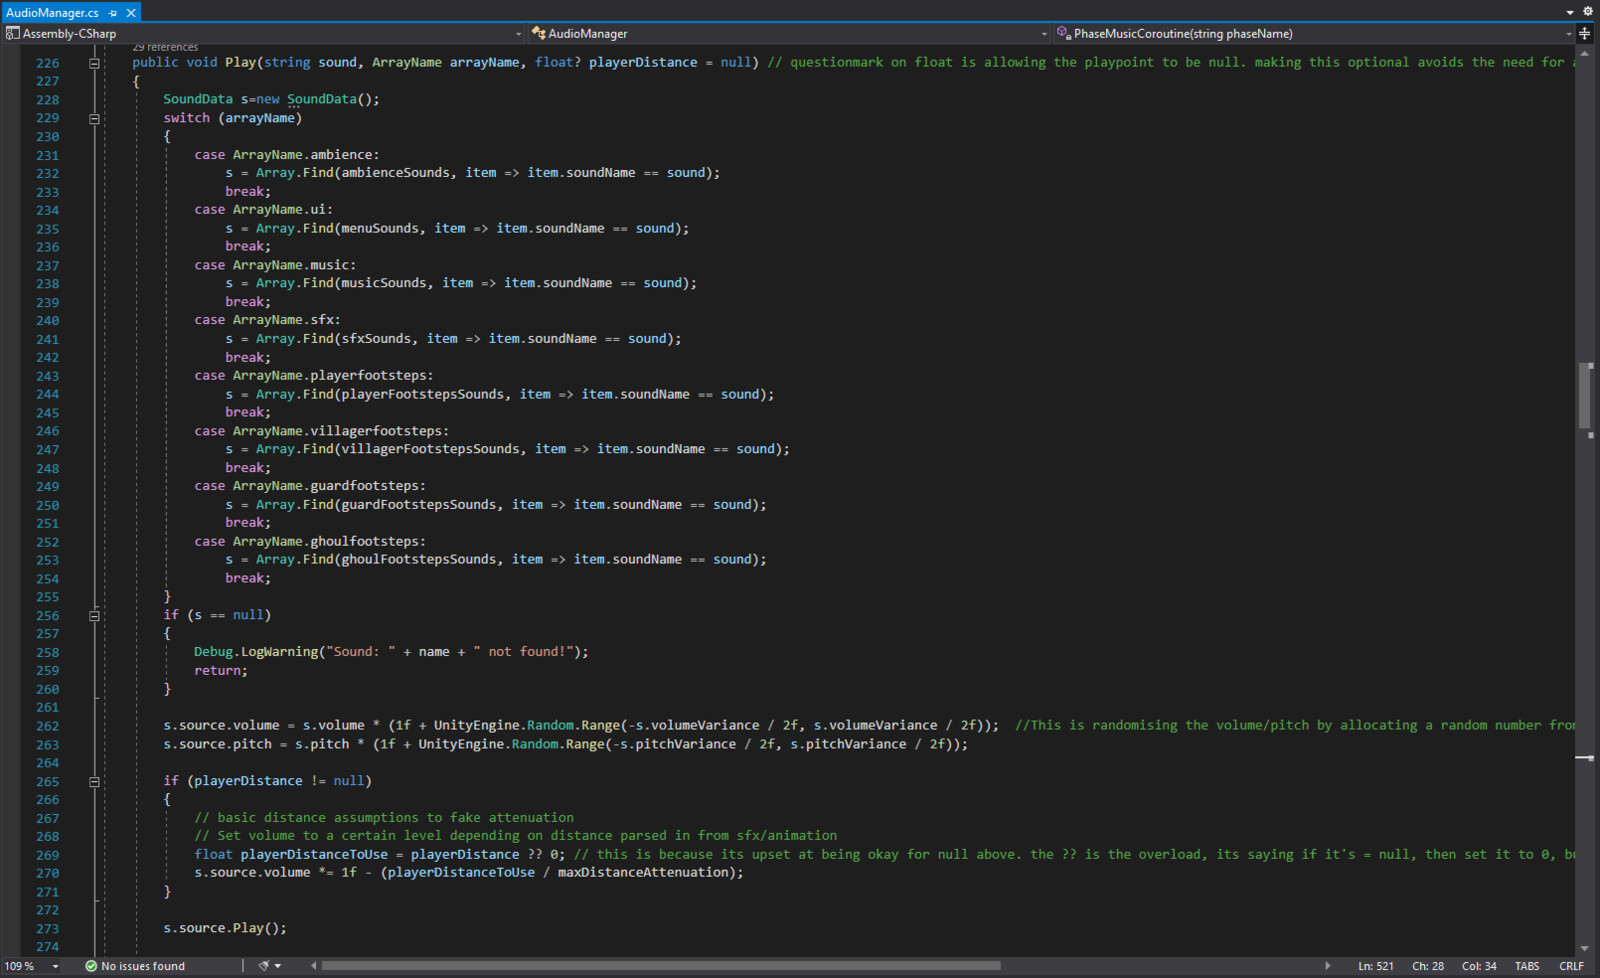Click the vertical scrollbar down arrow
This screenshot has height=978, width=1600.
click(1585, 949)
